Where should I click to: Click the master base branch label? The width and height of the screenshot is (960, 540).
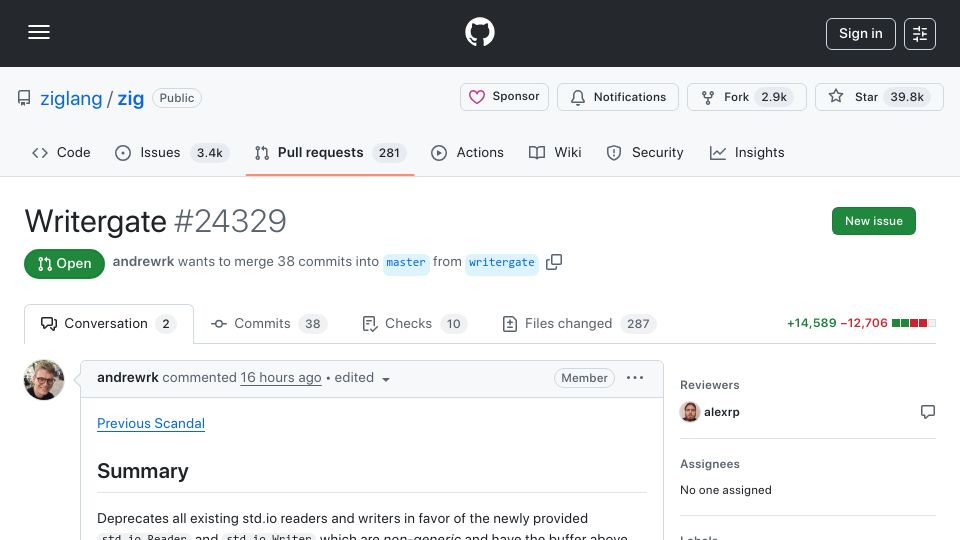point(406,263)
